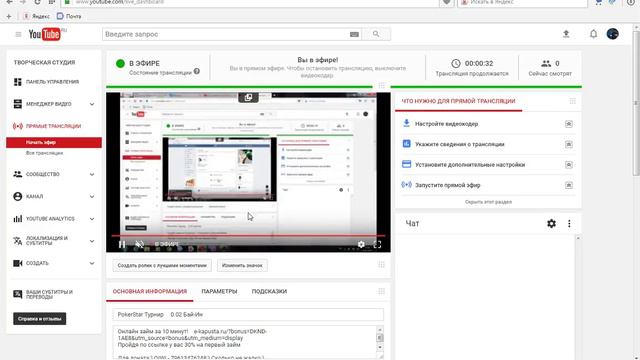The width and height of the screenshot is (640, 360).
Task: Click the card icon for Установите дополнительные настройки
Action: [407, 164]
